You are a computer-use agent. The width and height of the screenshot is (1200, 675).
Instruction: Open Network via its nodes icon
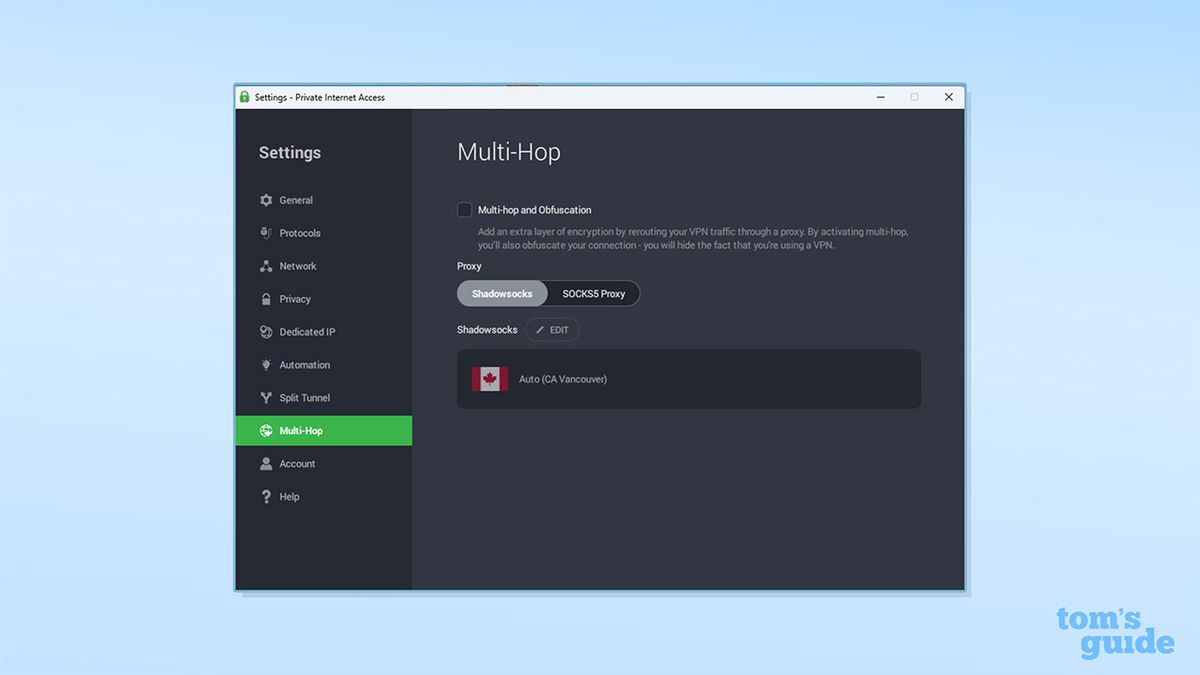pos(266,266)
